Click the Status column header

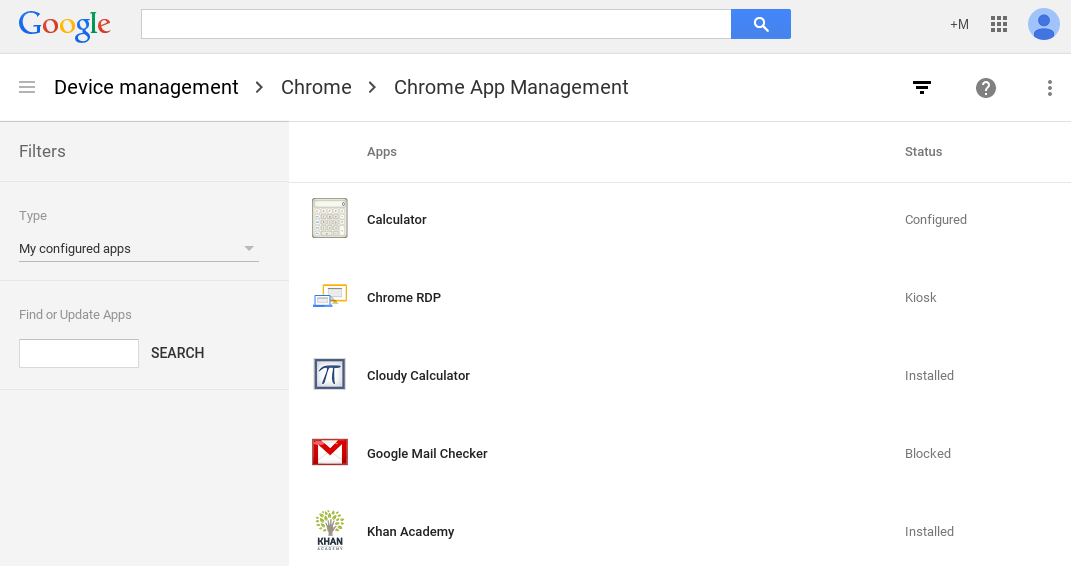coord(923,152)
